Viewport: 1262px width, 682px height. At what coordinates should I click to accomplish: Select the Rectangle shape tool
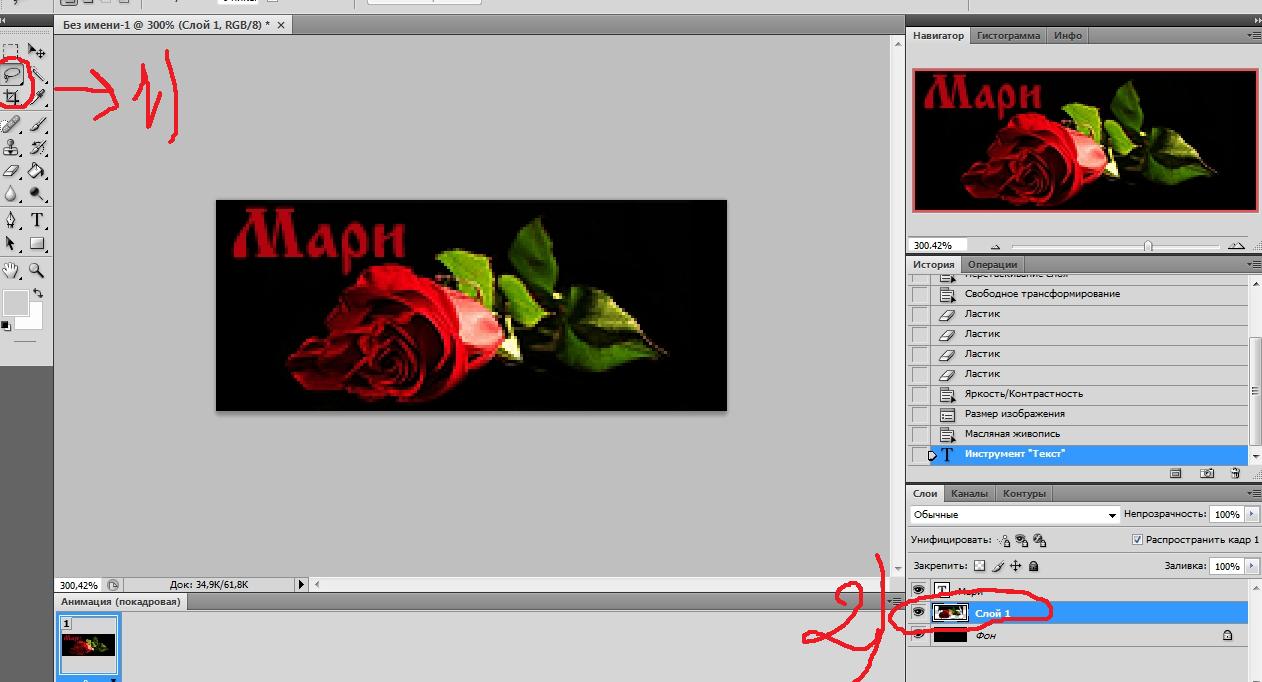click(x=37, y=243)
